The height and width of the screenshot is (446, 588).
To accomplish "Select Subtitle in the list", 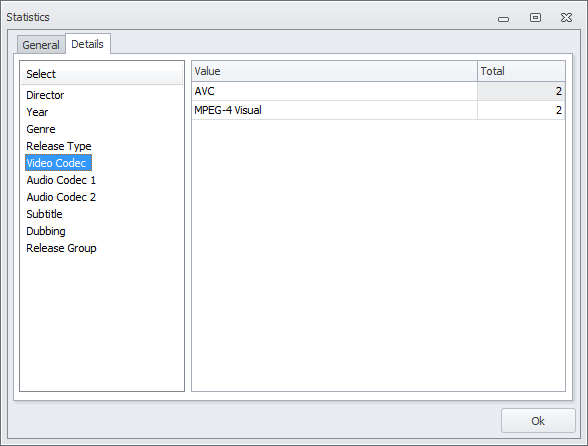I will (x=44, y=214).
